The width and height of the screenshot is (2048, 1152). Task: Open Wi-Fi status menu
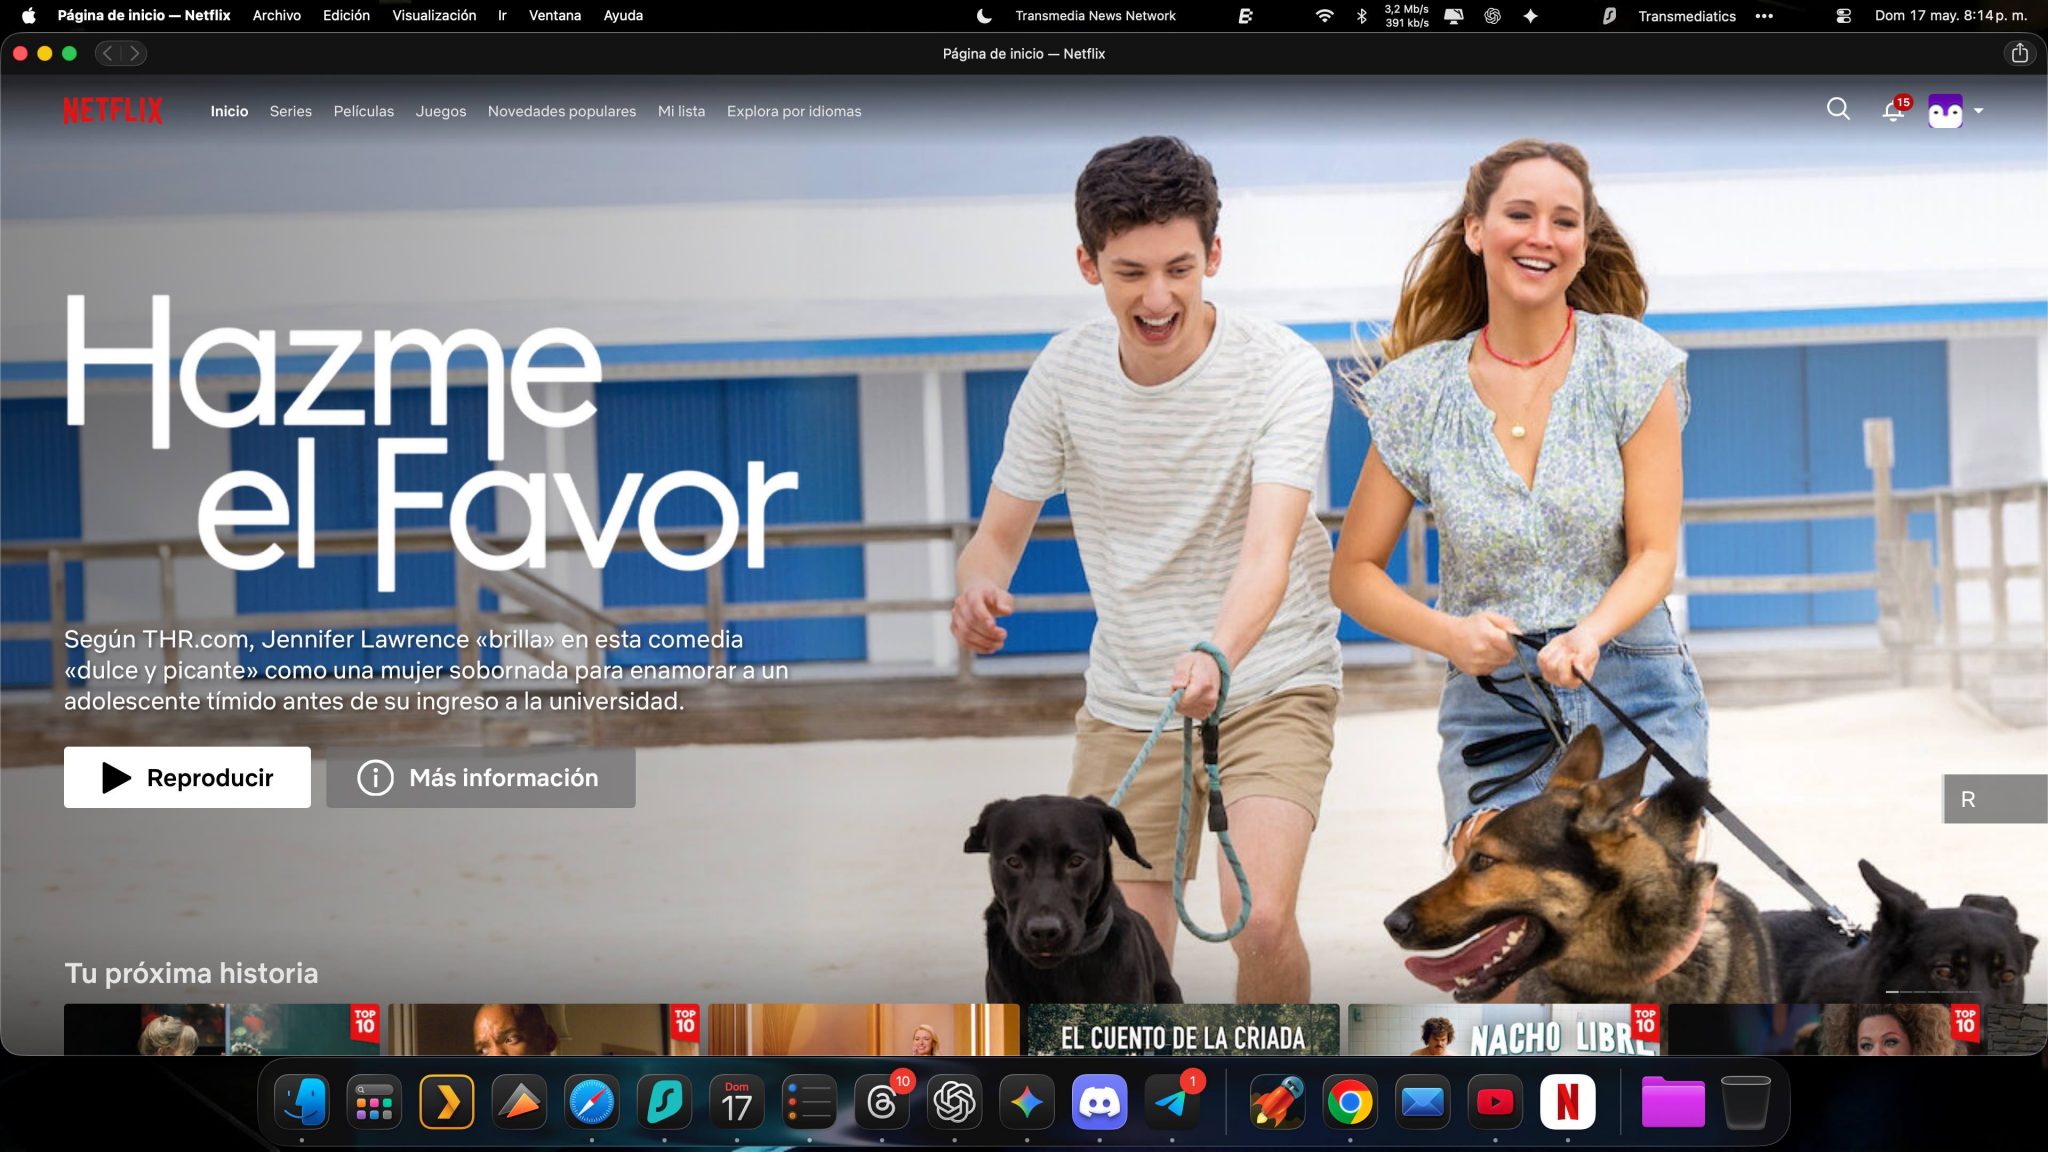pyautogui.click(x=1324, y=15)
